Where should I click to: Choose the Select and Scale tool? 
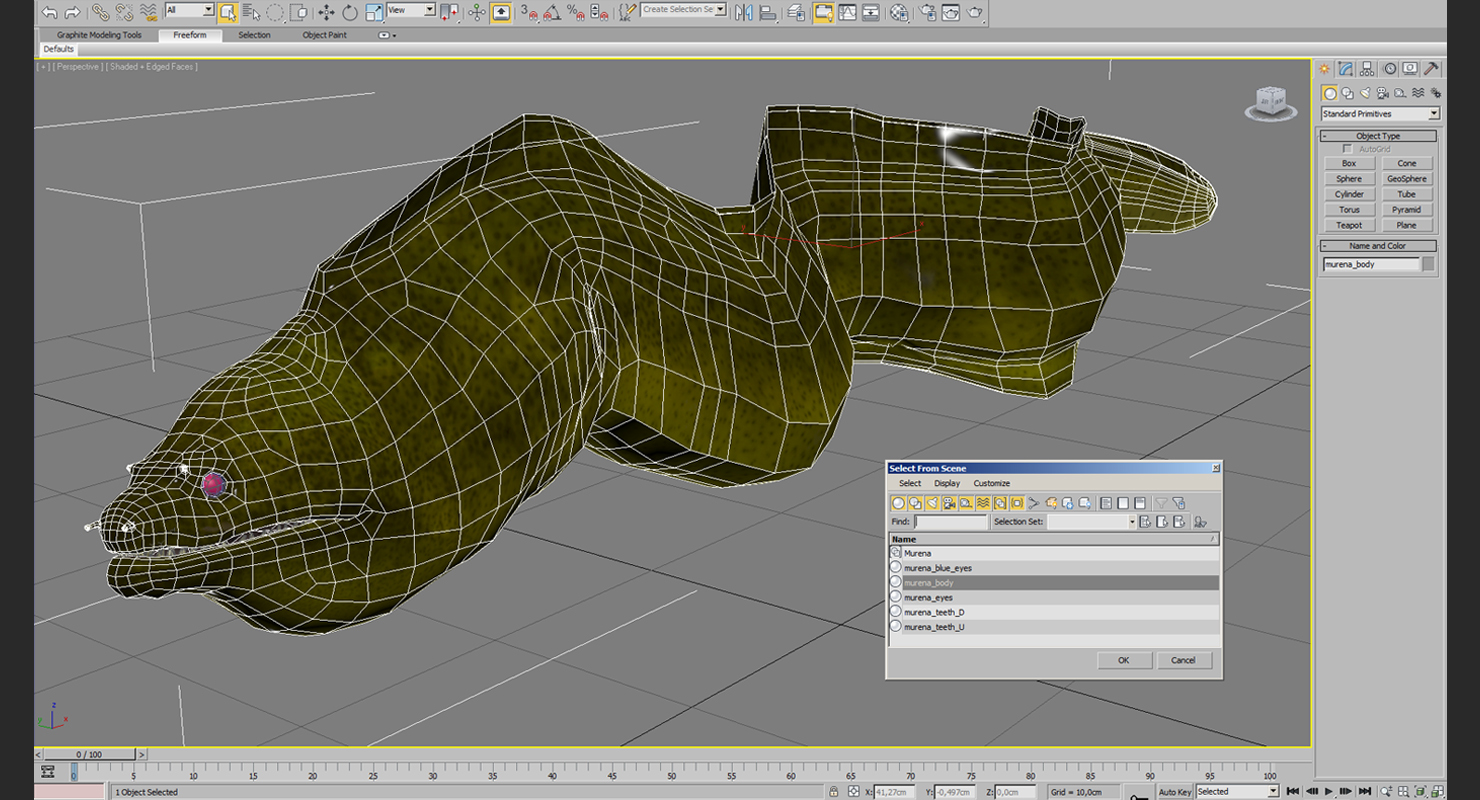pyautogui.click(x=374, y=12)
